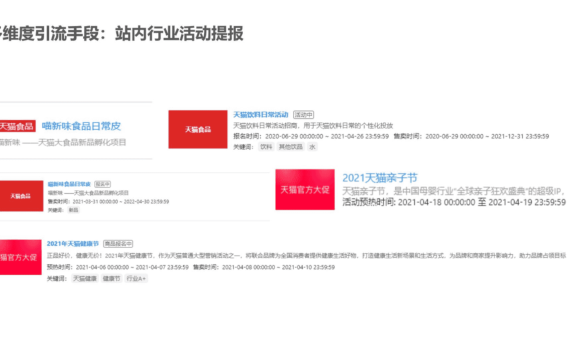The height and width of the screenshot is (360, 570).
Task: Click the 天猫食品 red badge beside large 喵新味食品日常皮 title
Action: [x=17, y=126]
